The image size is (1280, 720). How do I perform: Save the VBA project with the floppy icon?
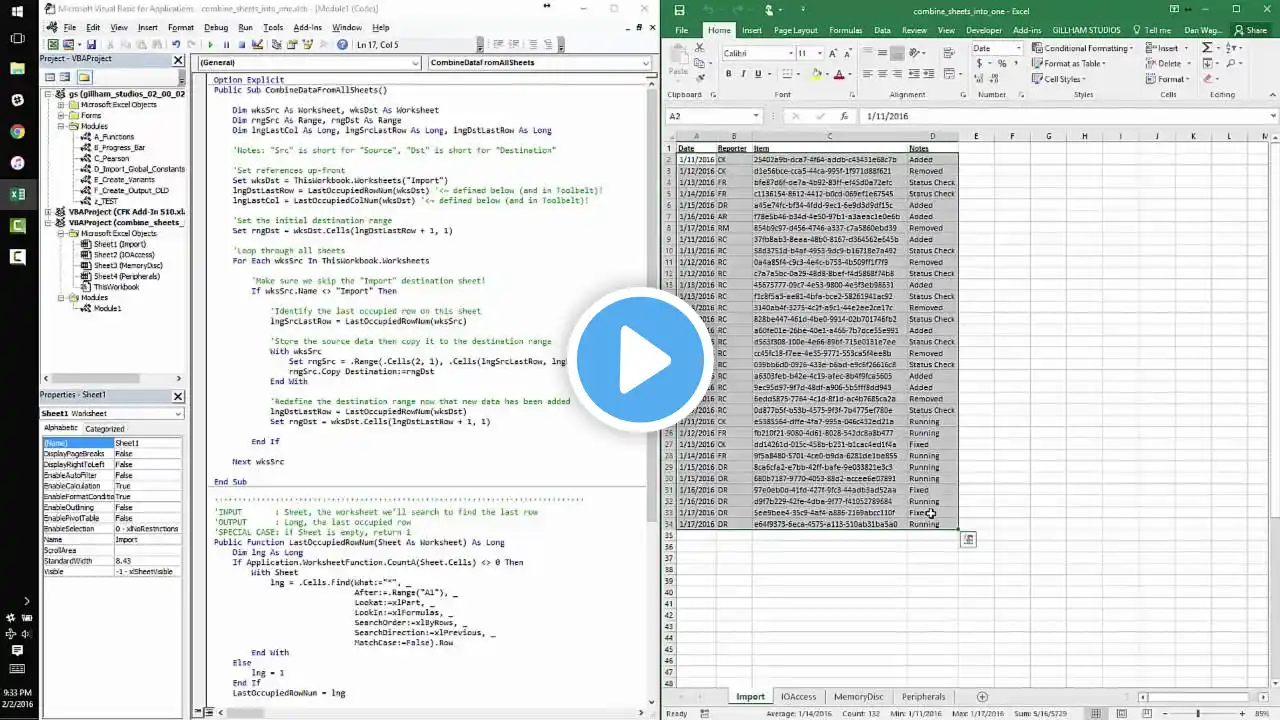(91, 45)
